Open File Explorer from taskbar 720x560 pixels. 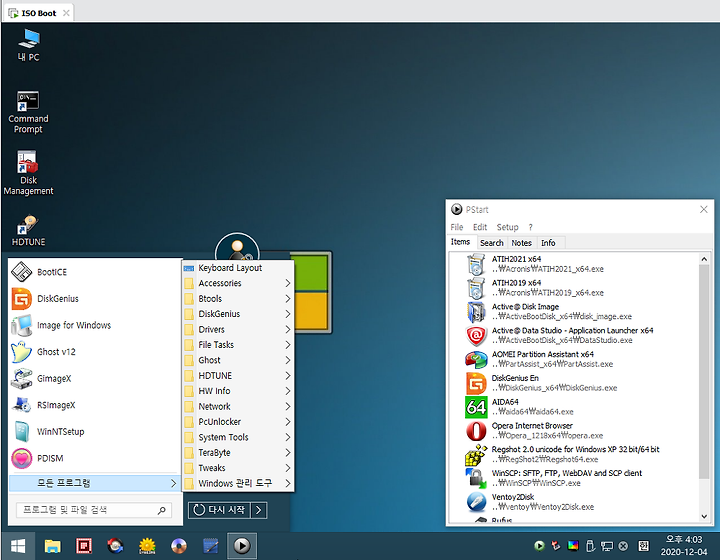coord(52,546)
